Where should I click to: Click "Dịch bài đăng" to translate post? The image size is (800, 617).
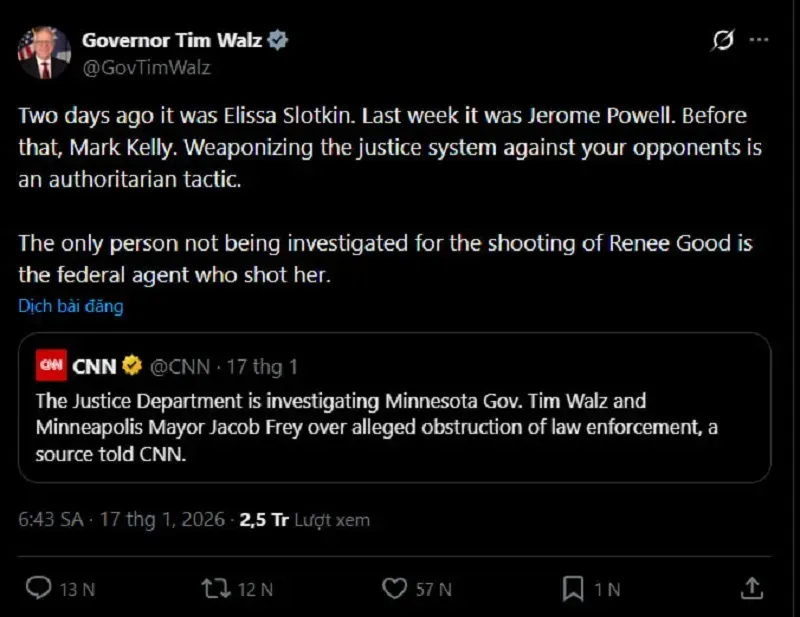(70, 306)
